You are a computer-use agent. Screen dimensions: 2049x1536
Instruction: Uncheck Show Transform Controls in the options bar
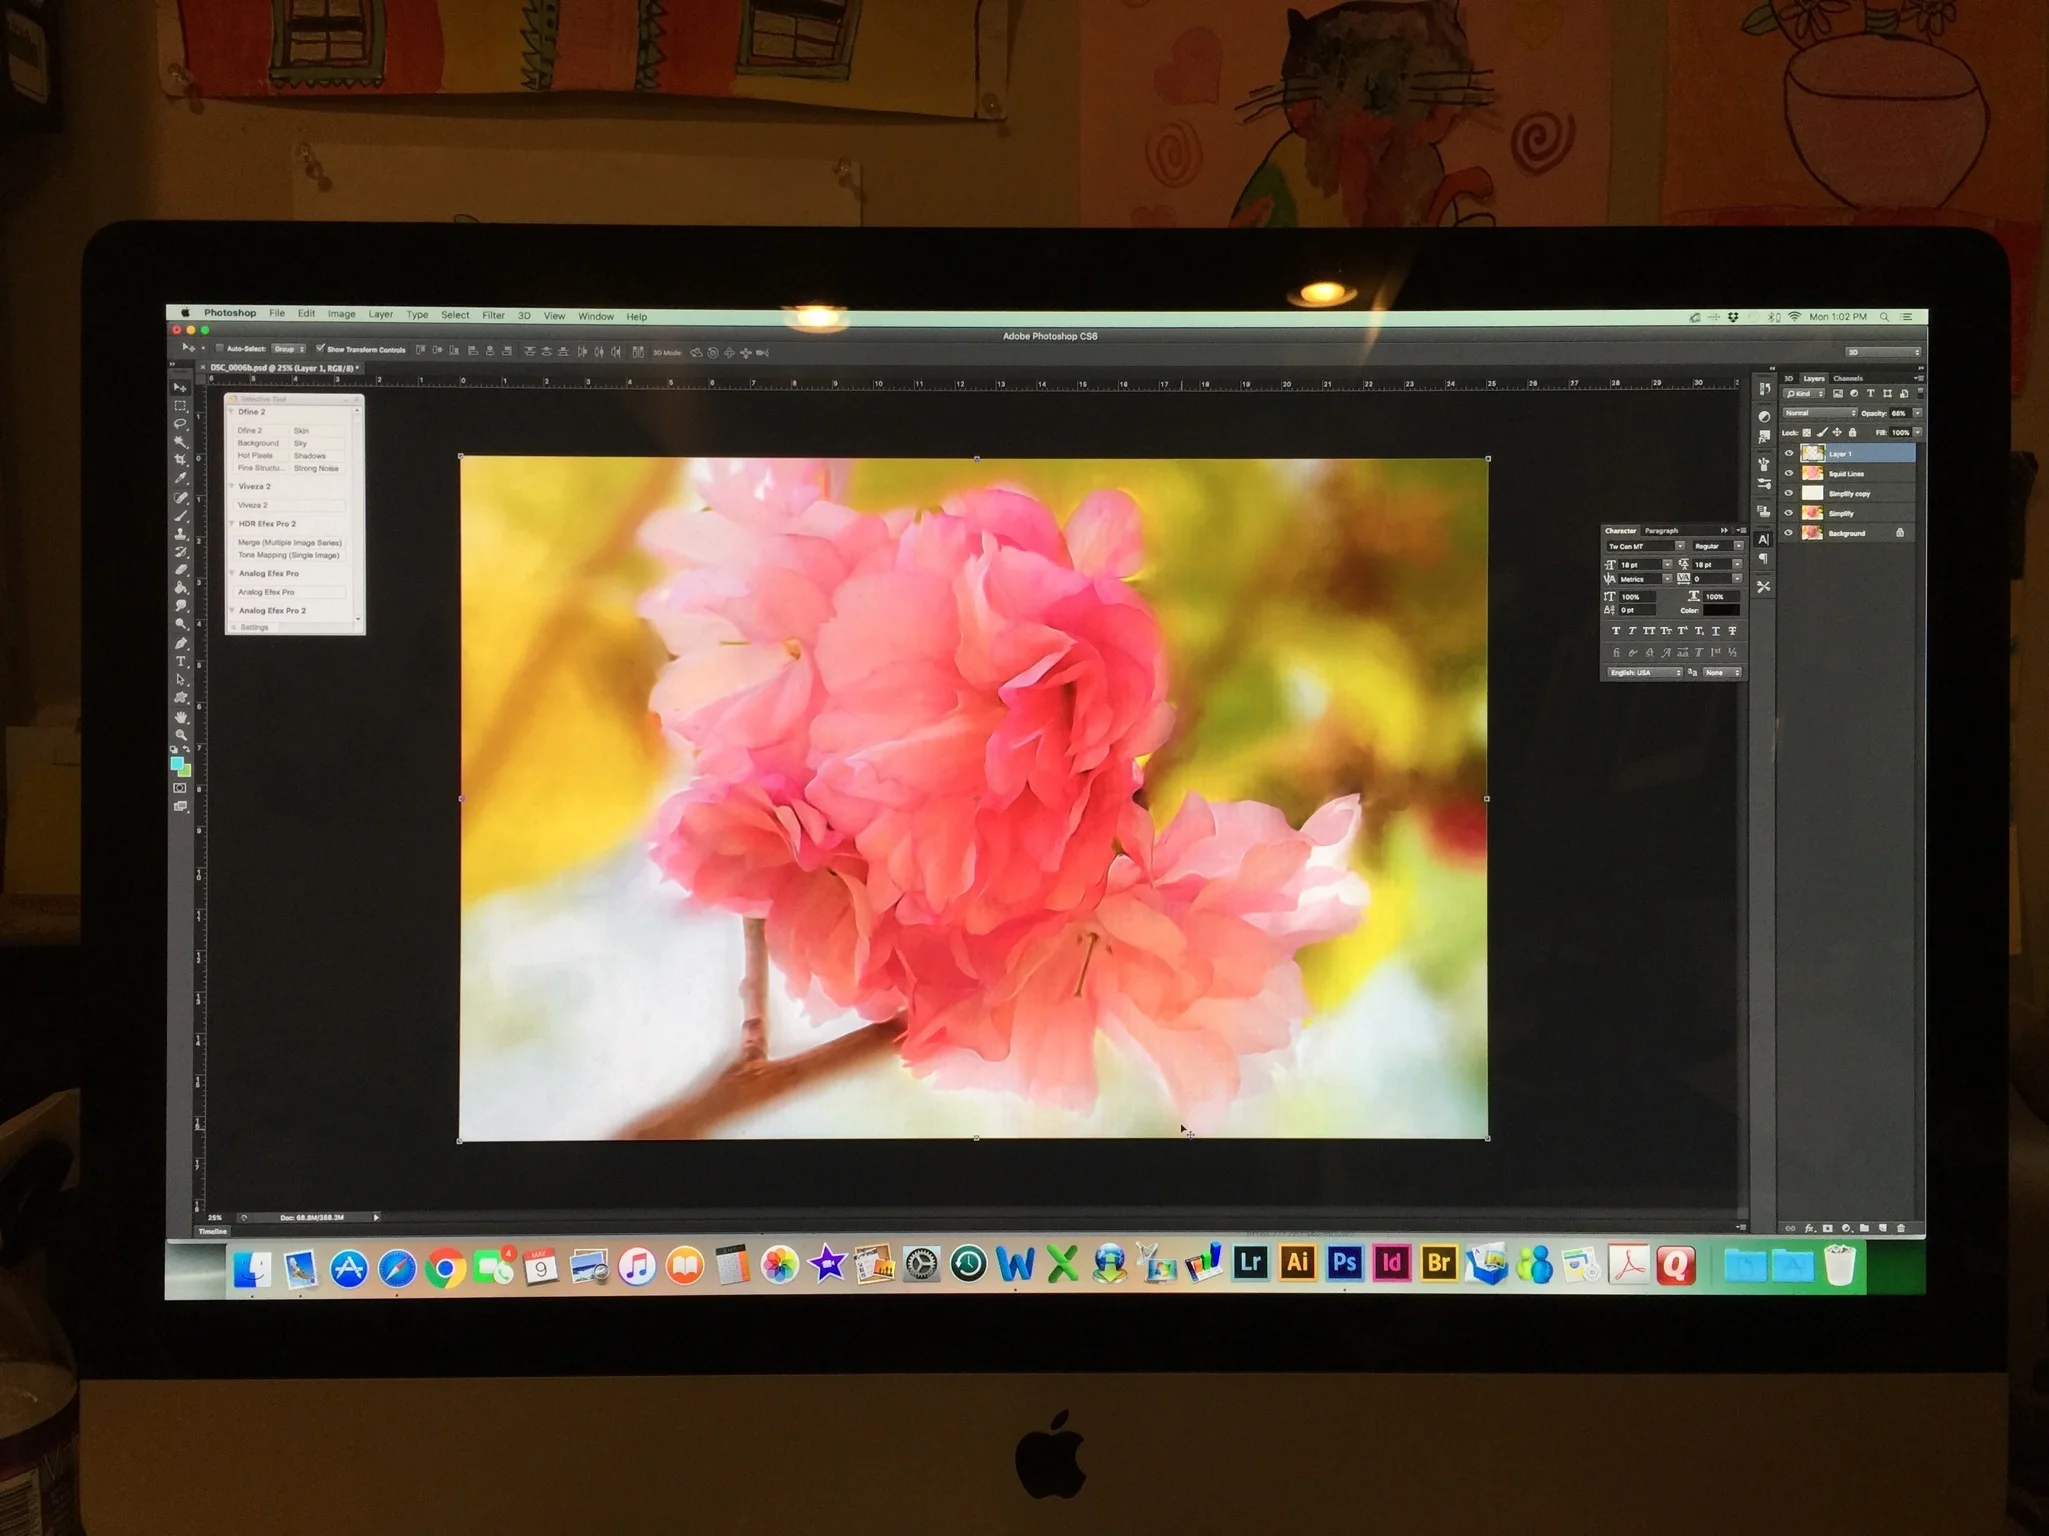point(320,350)
